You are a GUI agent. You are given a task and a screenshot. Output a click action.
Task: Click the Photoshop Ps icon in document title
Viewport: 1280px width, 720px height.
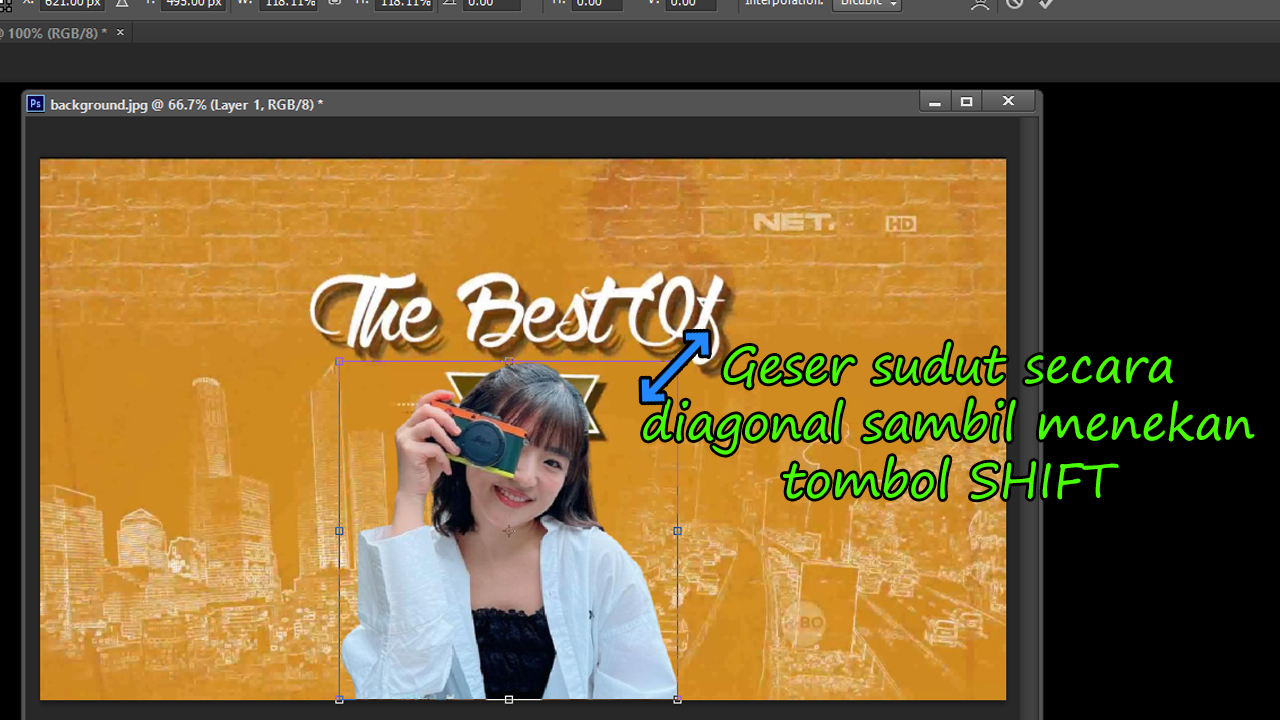pos(36,103)
